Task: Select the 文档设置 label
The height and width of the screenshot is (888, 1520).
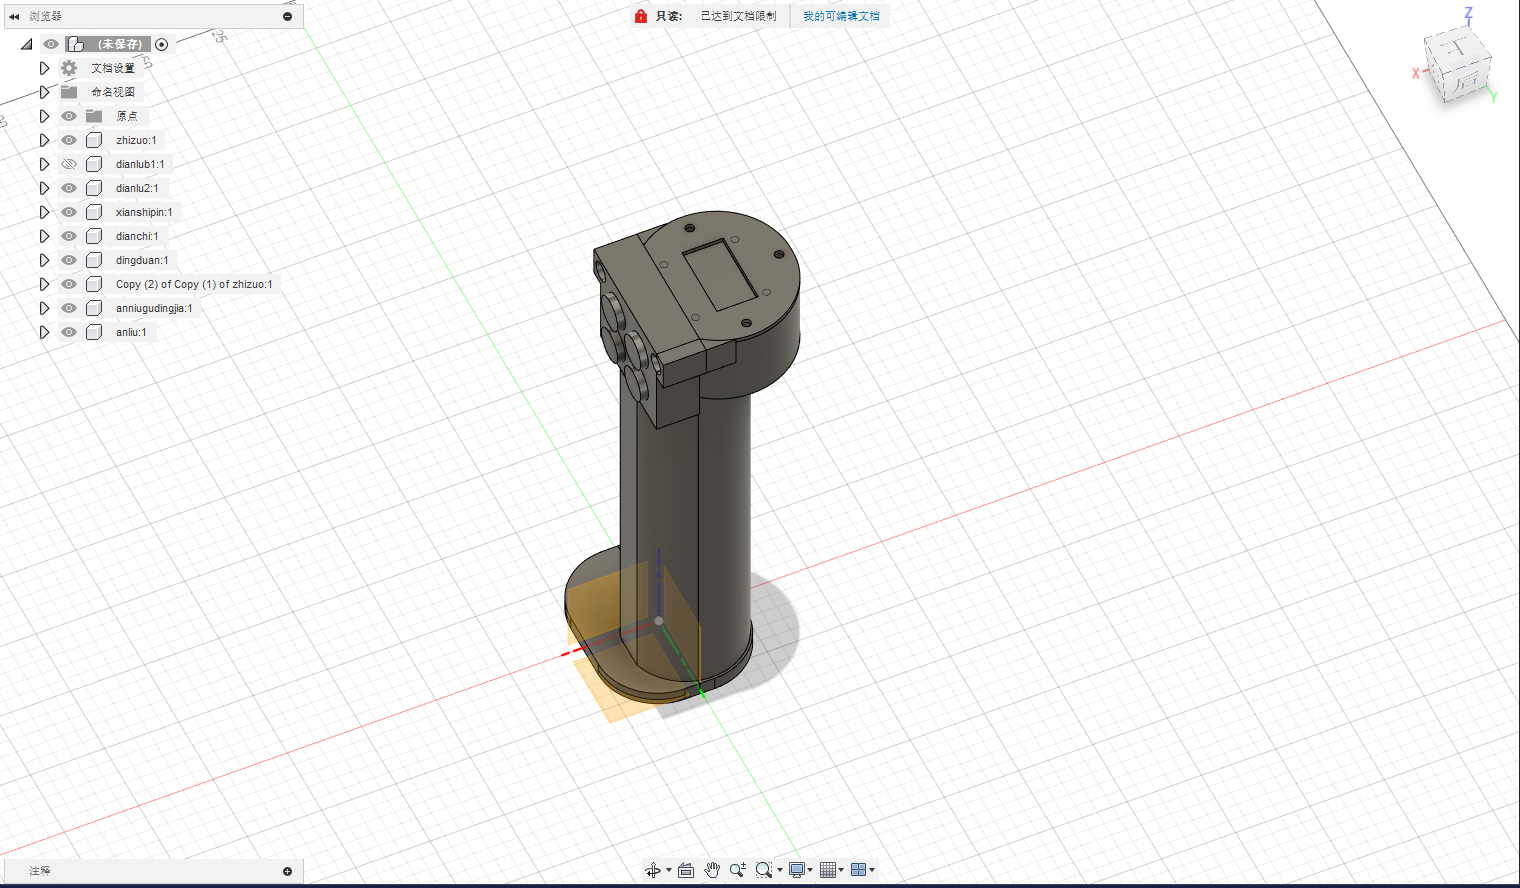Action: 113,68
